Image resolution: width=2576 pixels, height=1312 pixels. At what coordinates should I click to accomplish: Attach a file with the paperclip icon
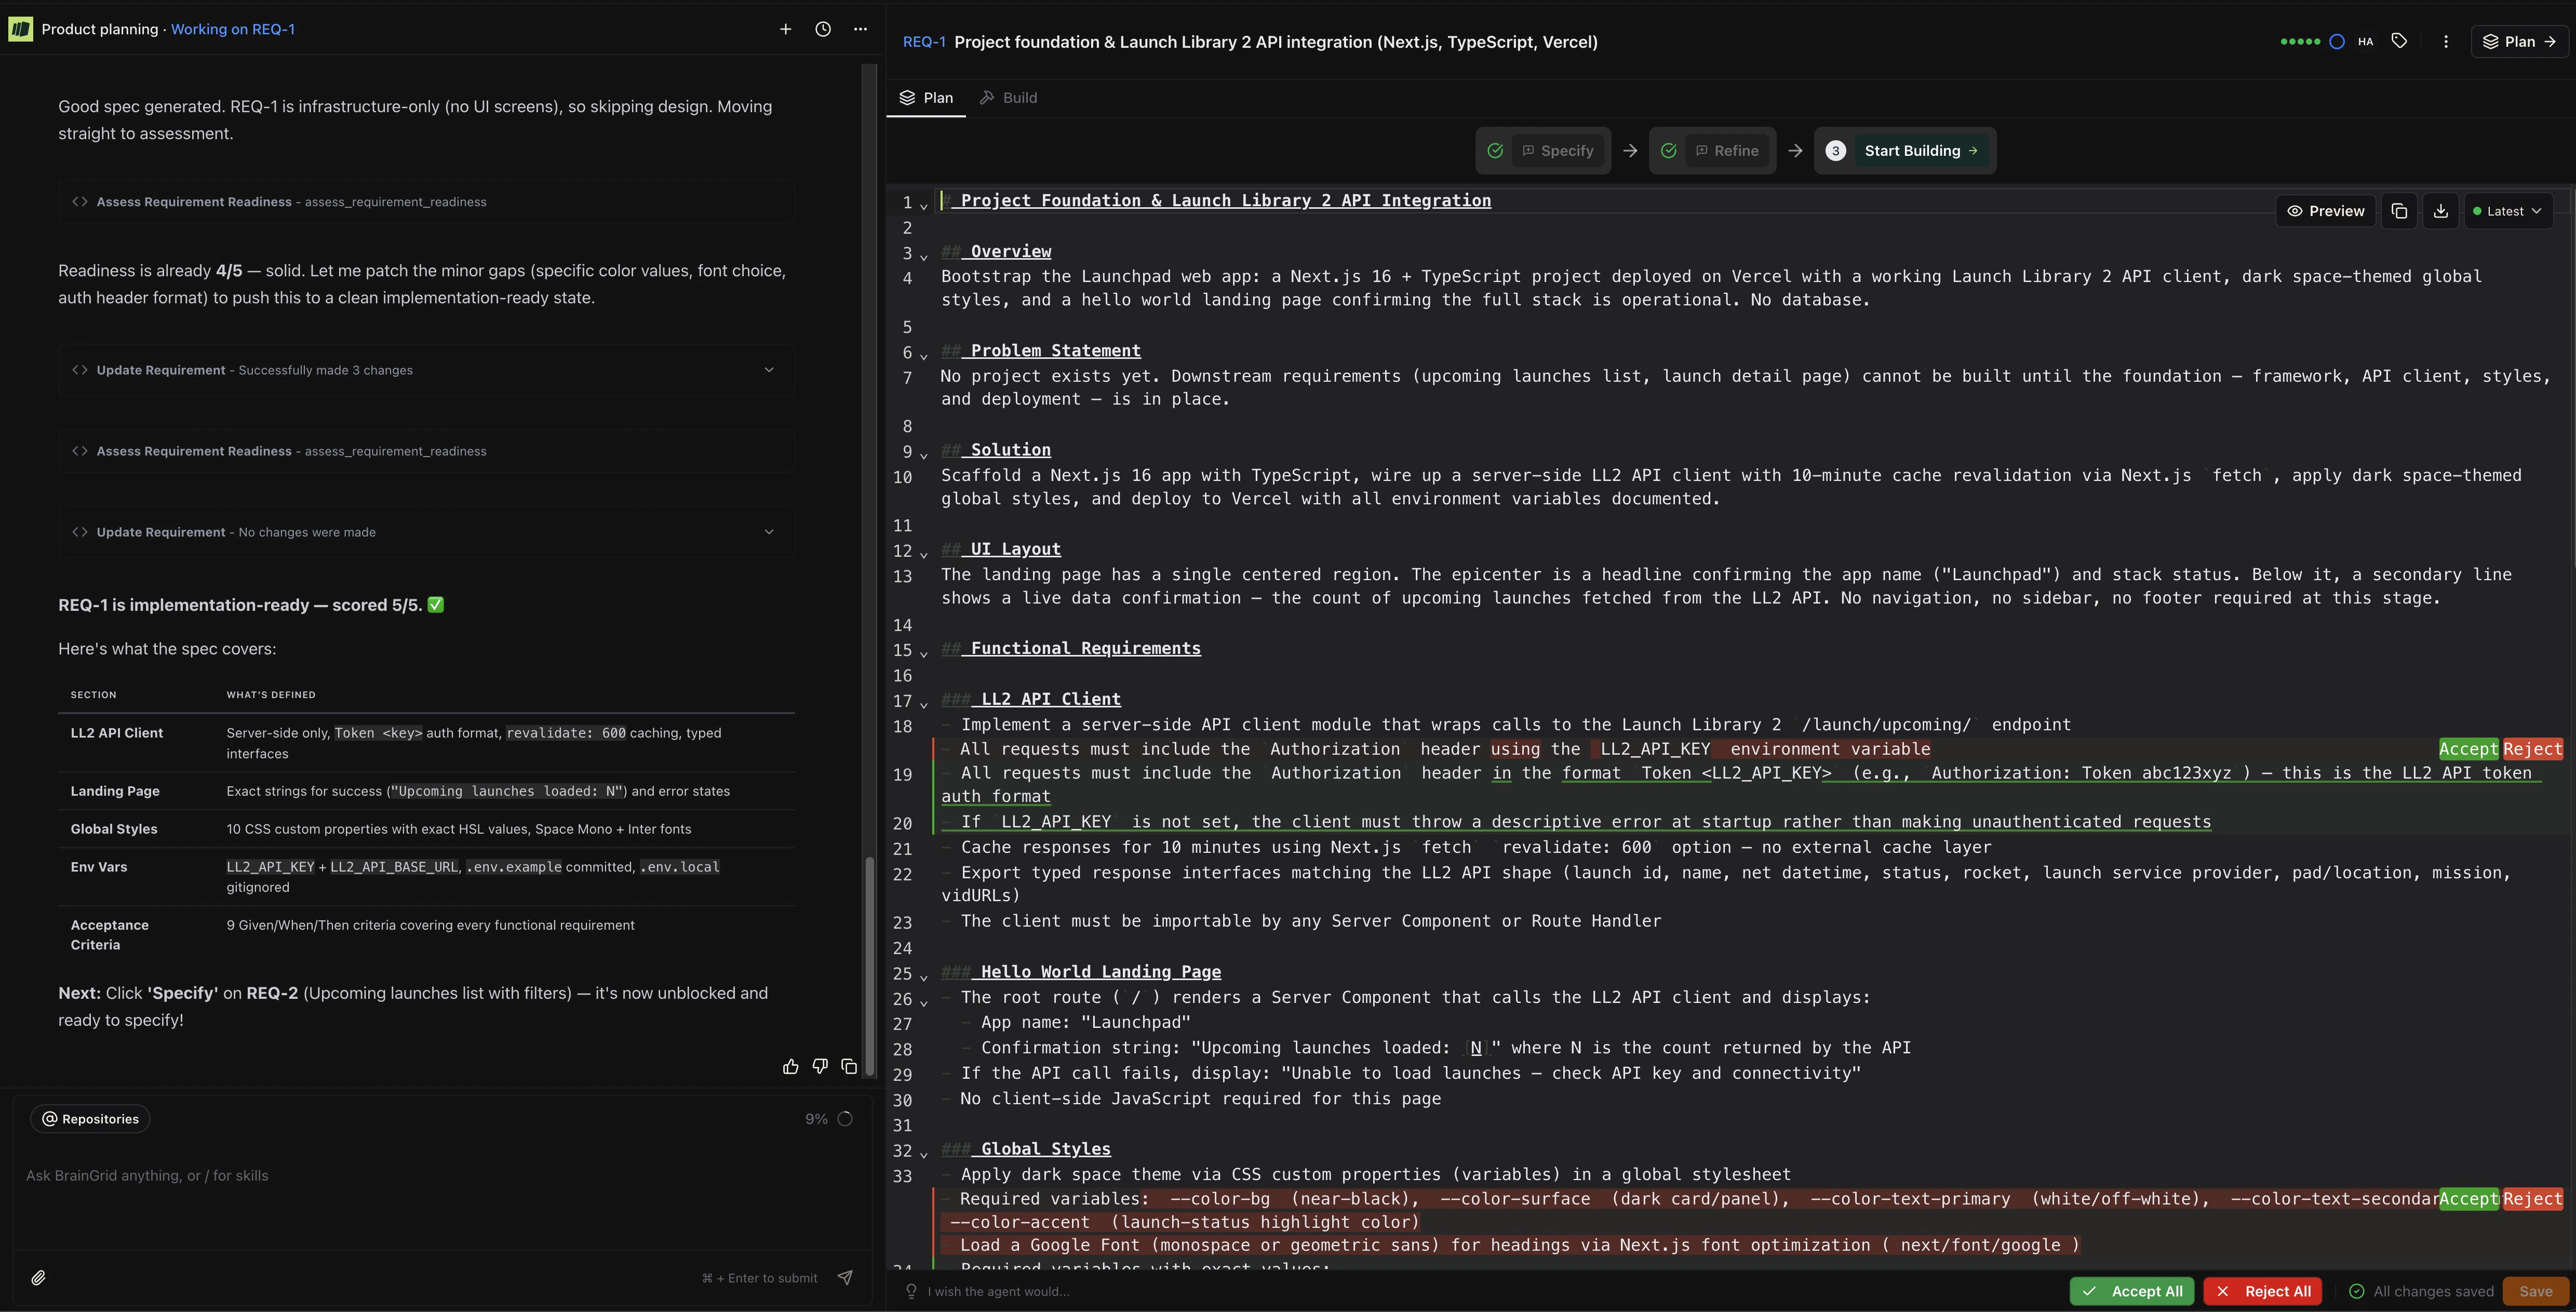pyautogui.click(x=39, y=1277)
